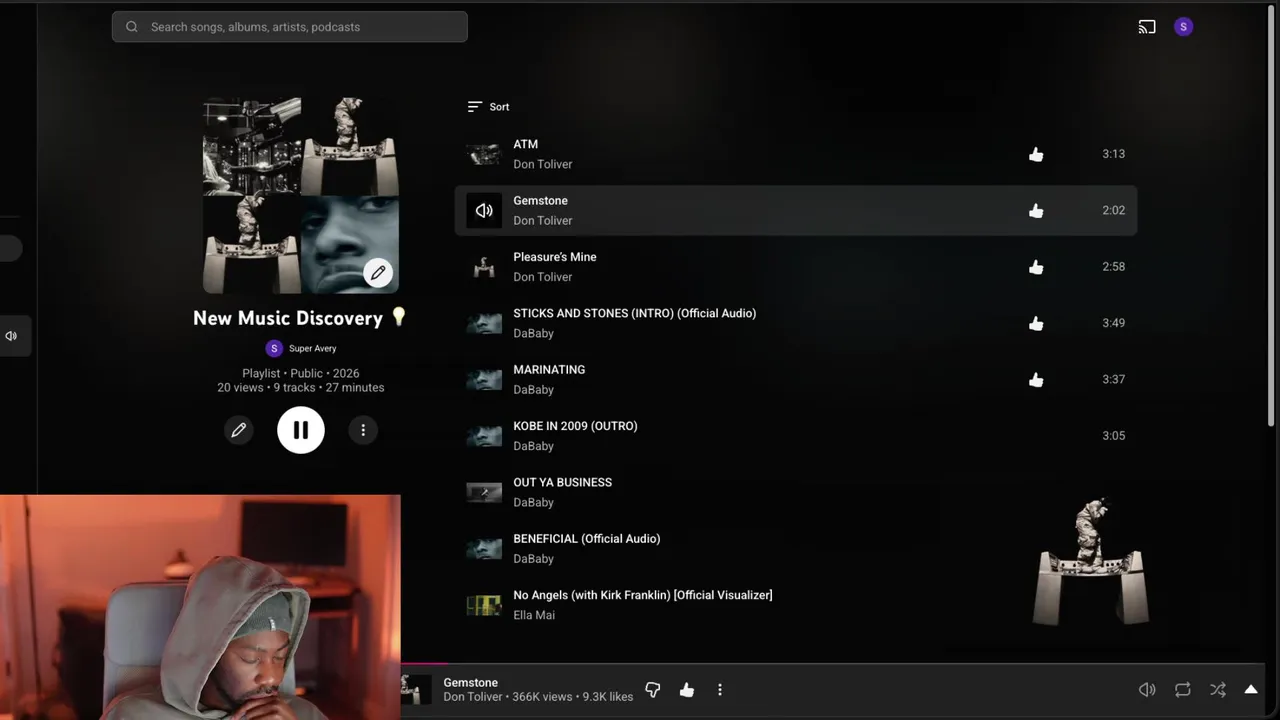Viewport: 1280px width, 720px height.
Task: Open Don Toliver artist link under ATM
Action: [x=543, y=164]
